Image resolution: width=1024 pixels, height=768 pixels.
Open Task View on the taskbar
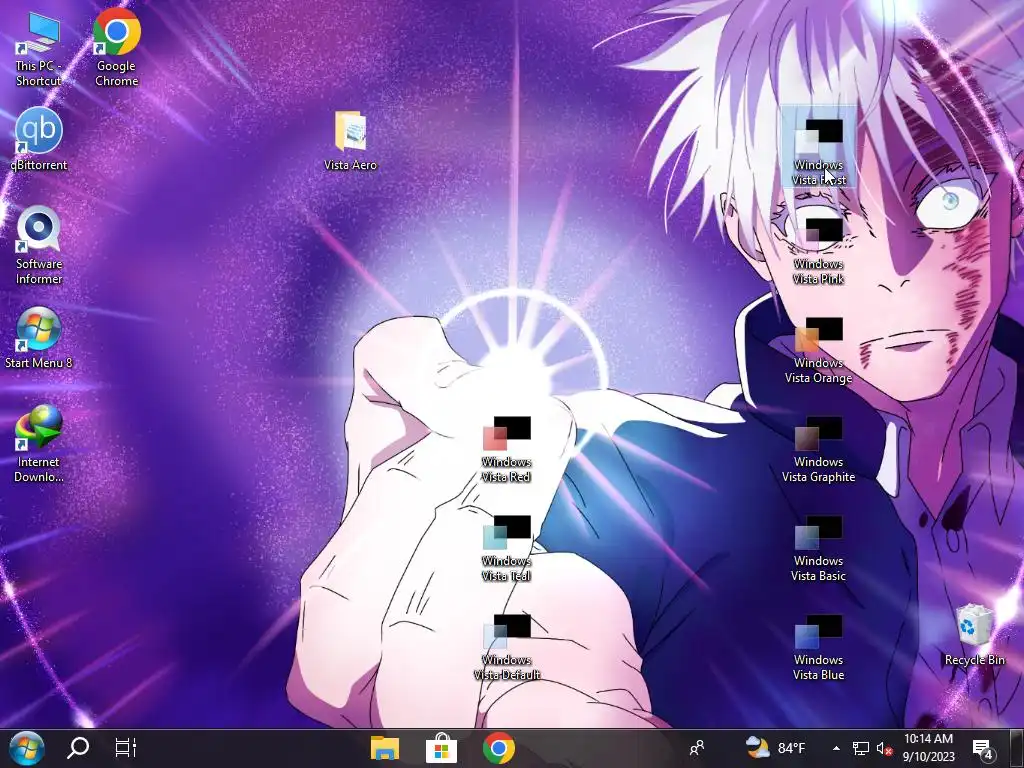pyautogui.click(x=125, y=748)
